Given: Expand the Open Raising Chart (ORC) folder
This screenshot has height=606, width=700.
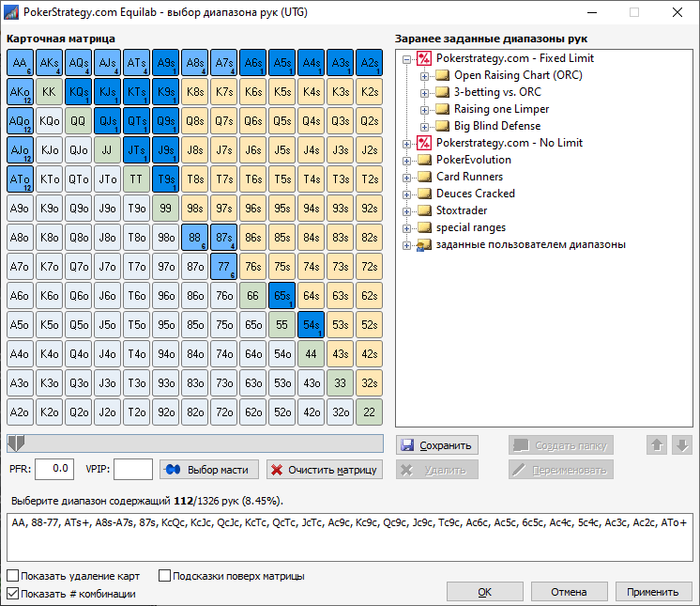Looking at the screenshot, I should tap(424, 76).
